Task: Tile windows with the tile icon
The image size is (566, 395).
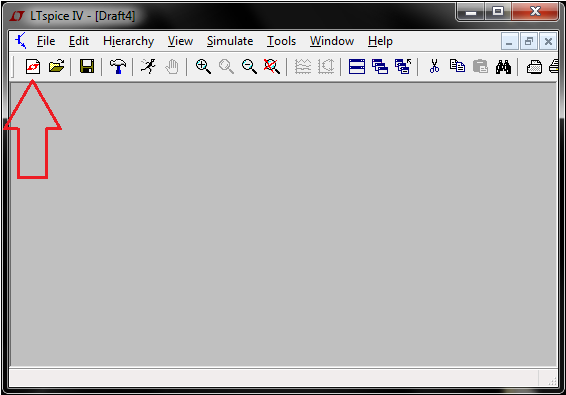Action: click(x=357, y=67)
